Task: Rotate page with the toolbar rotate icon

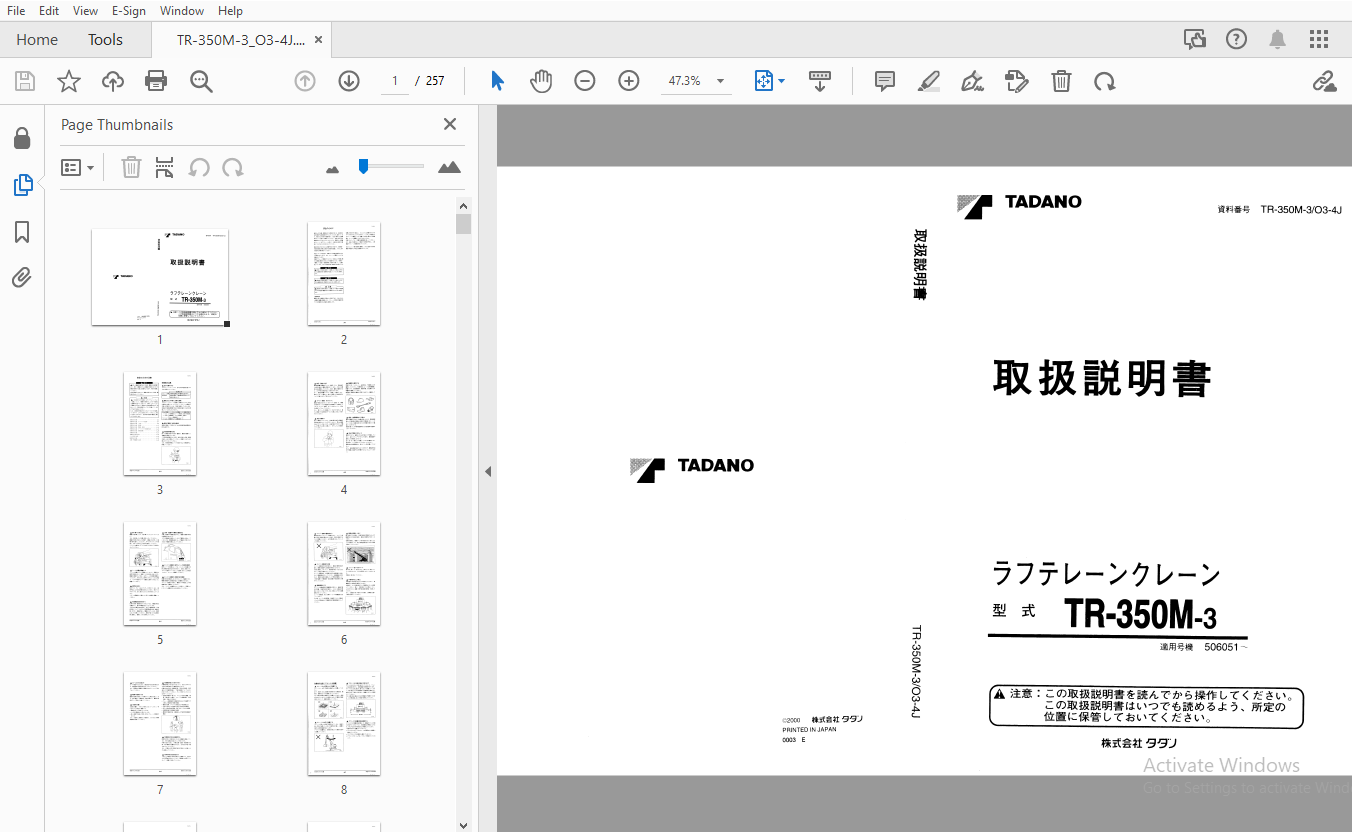Action: tap(1105, 81)
